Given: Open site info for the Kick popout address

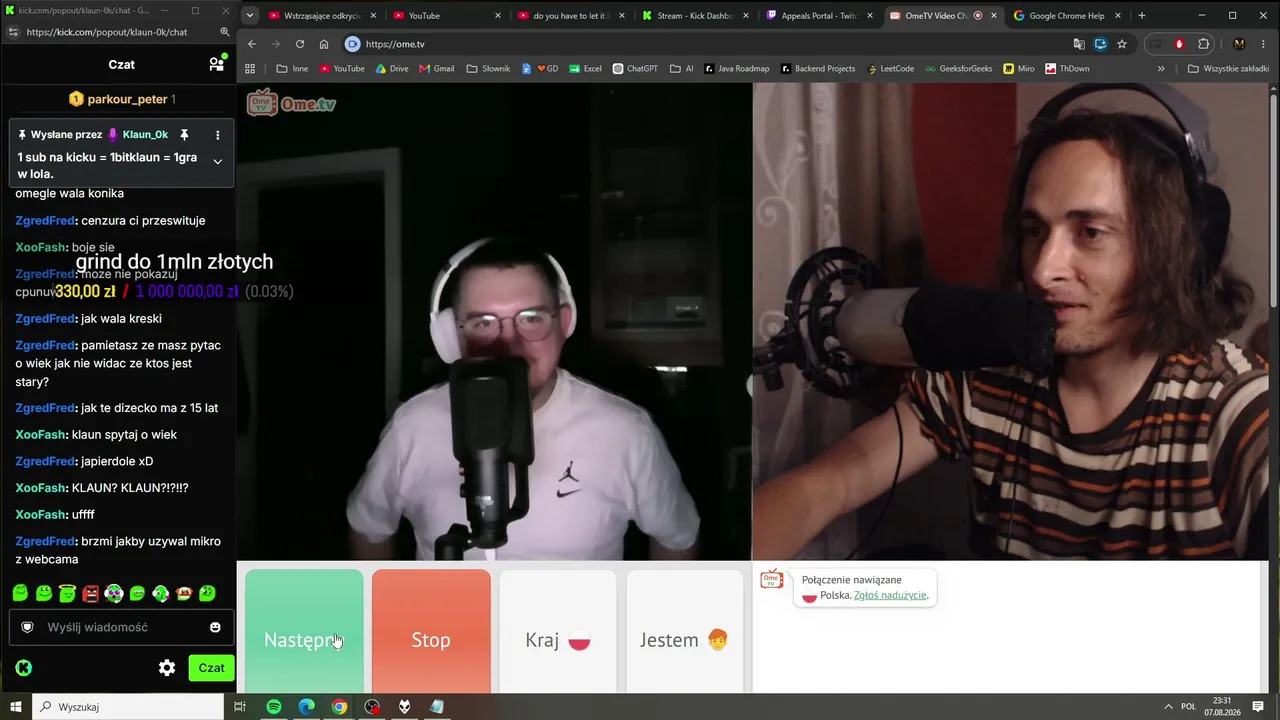Looking at the screenshot, I should [x=12, y=32].
